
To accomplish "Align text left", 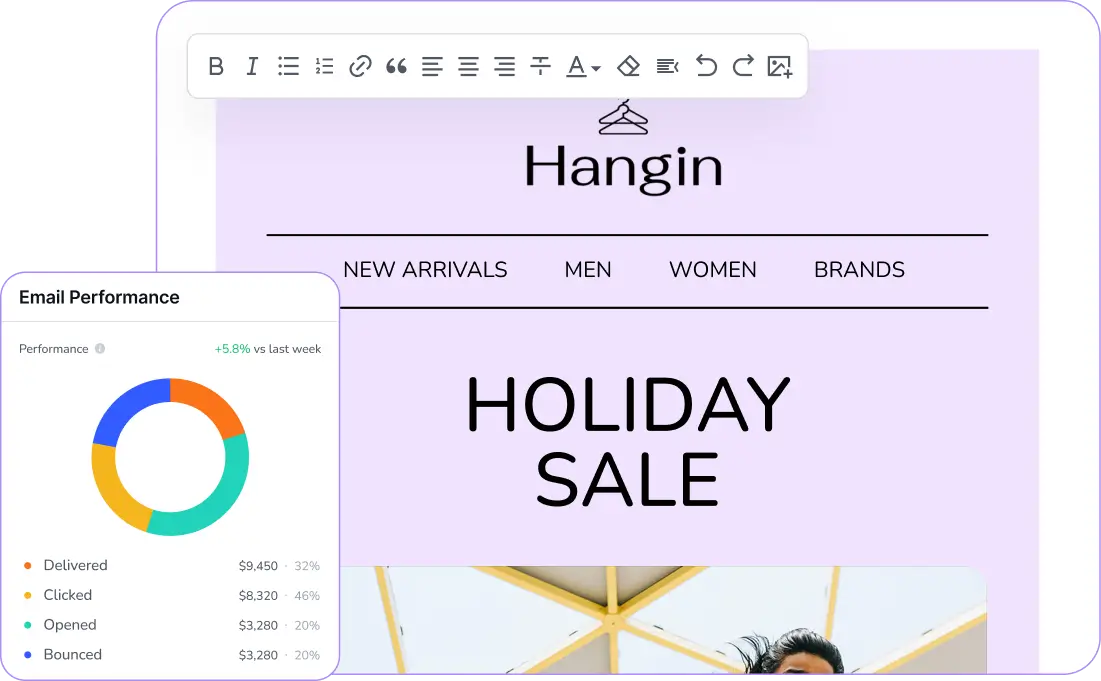I will coord(433,66).
